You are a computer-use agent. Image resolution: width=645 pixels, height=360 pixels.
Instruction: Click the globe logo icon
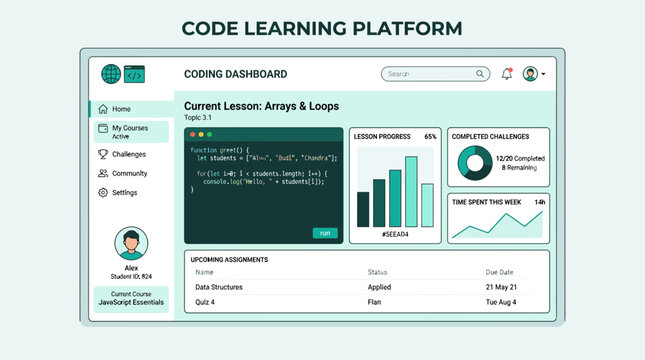coord(111,74)
